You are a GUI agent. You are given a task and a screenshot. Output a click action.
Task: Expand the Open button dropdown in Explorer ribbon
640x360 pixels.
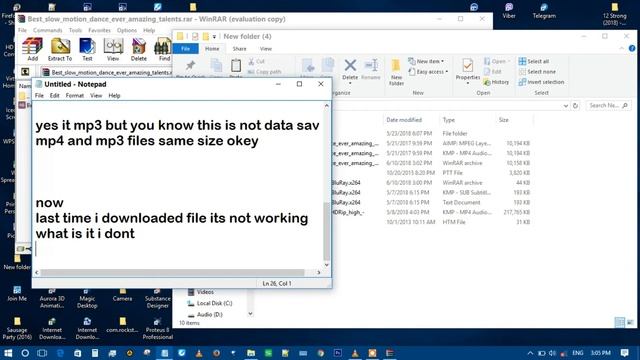[x=509, y=61]
